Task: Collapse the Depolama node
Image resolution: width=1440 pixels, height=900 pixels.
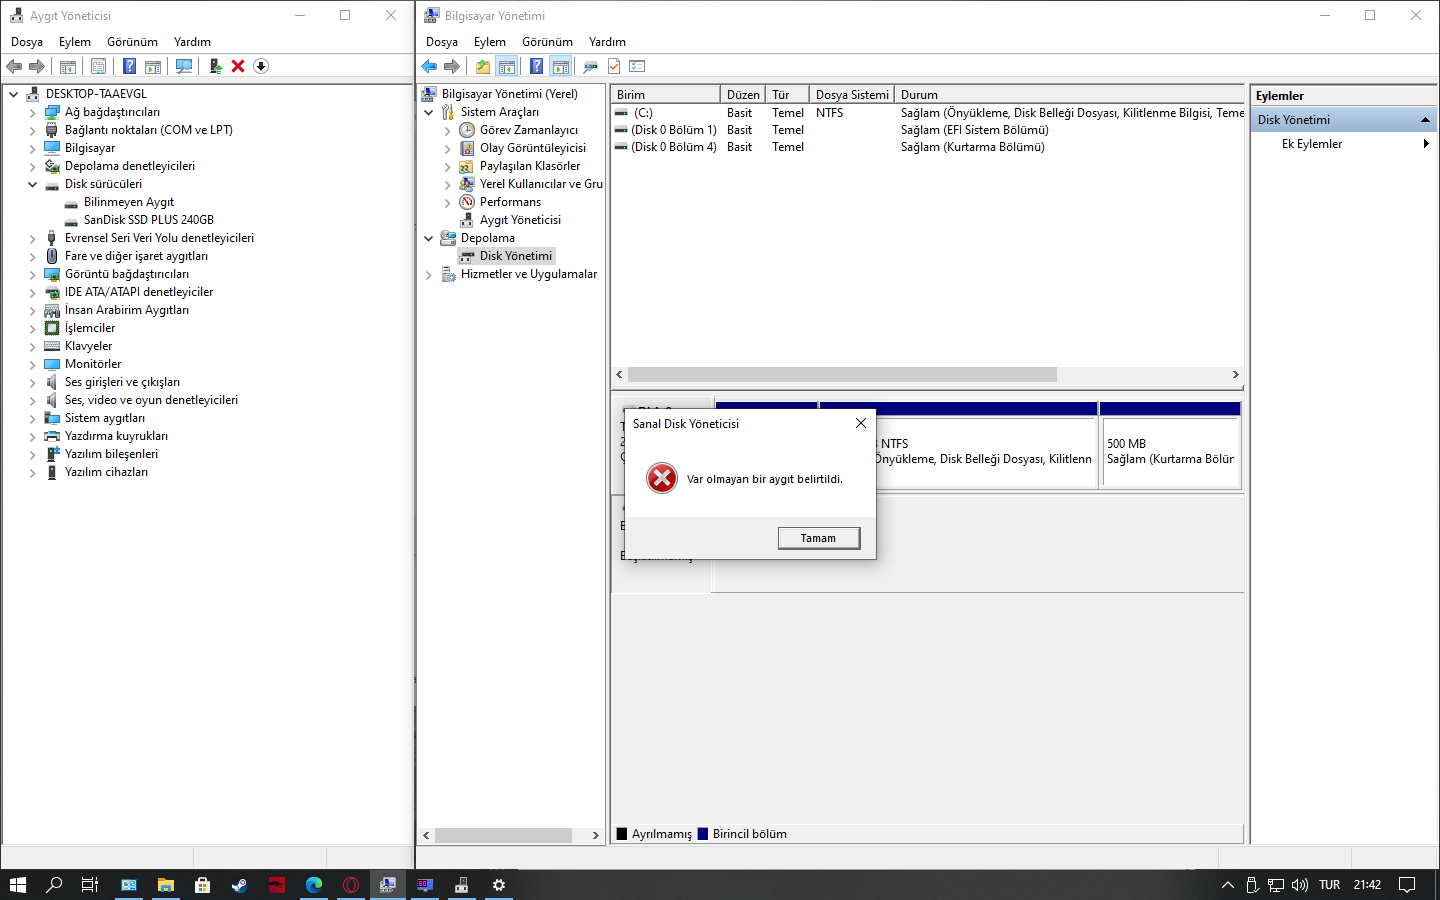Action: [429, 238]
